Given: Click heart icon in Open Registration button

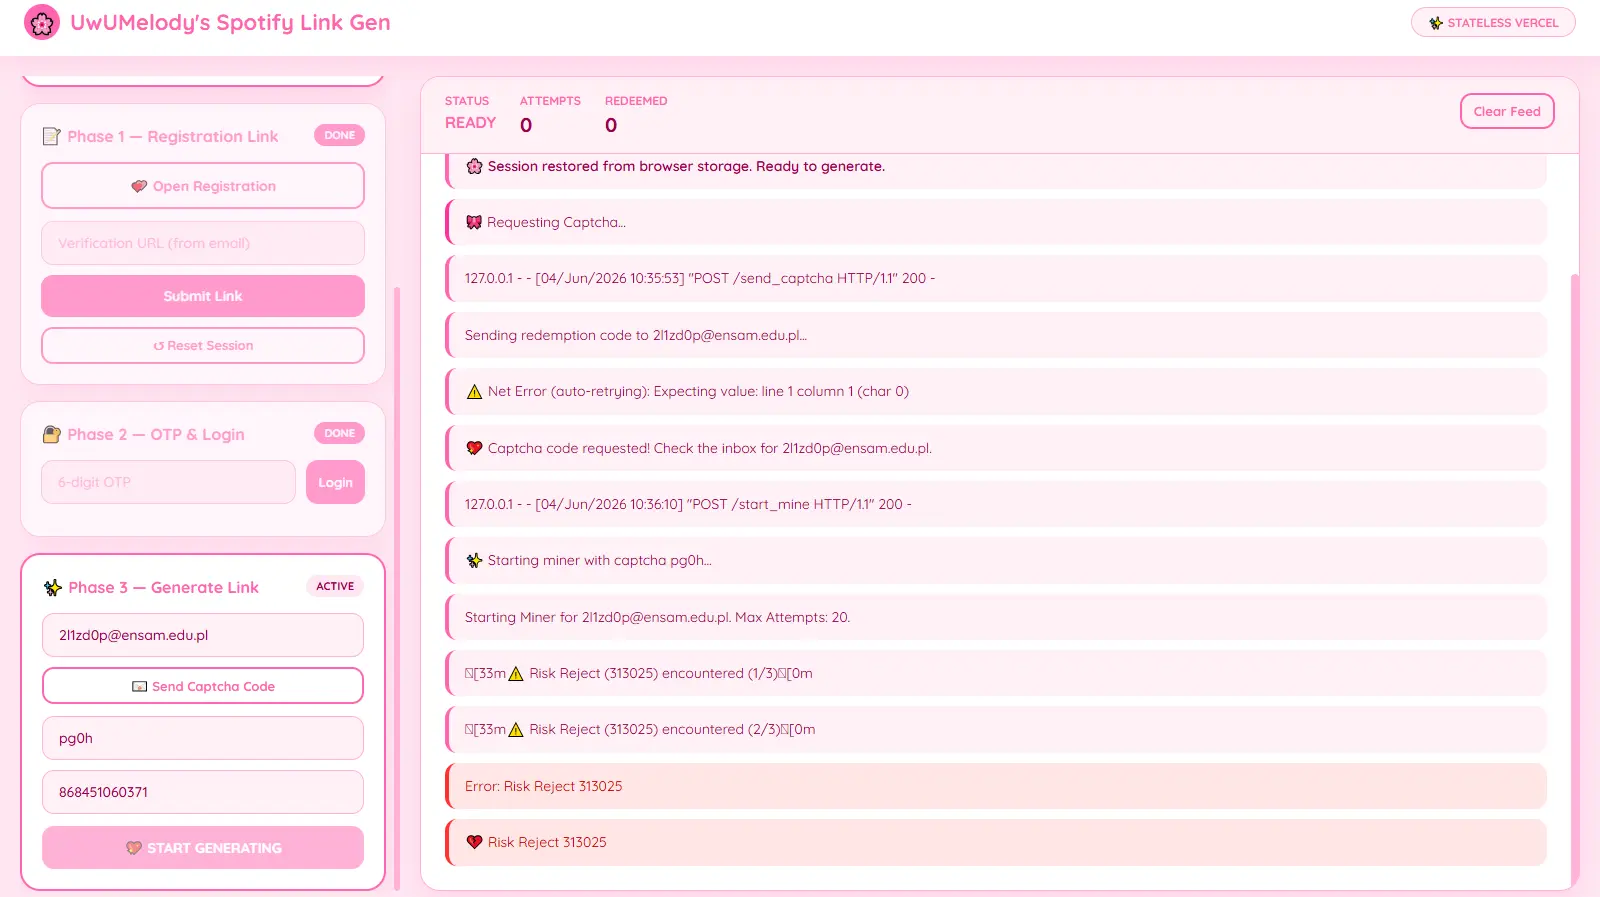Looking at the screenshot, I should (139, 186).
